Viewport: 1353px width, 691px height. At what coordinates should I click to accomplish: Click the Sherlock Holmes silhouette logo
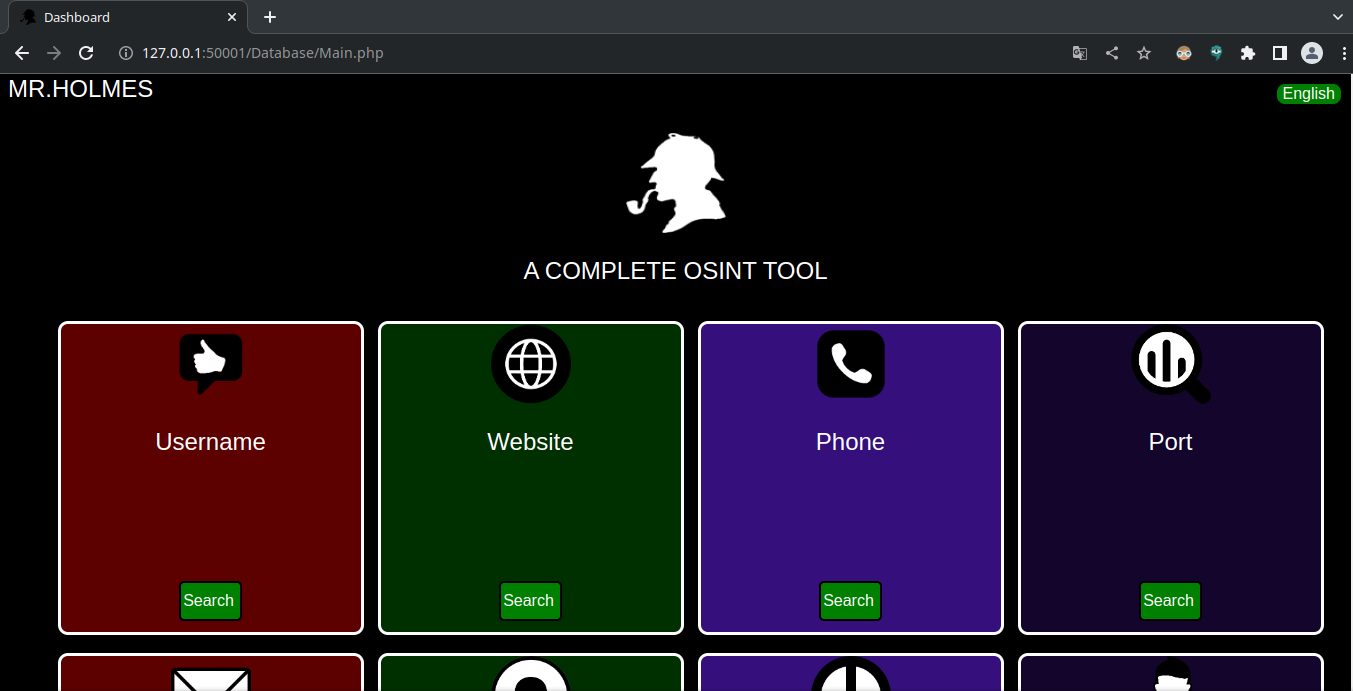click(x=676, y=182)
